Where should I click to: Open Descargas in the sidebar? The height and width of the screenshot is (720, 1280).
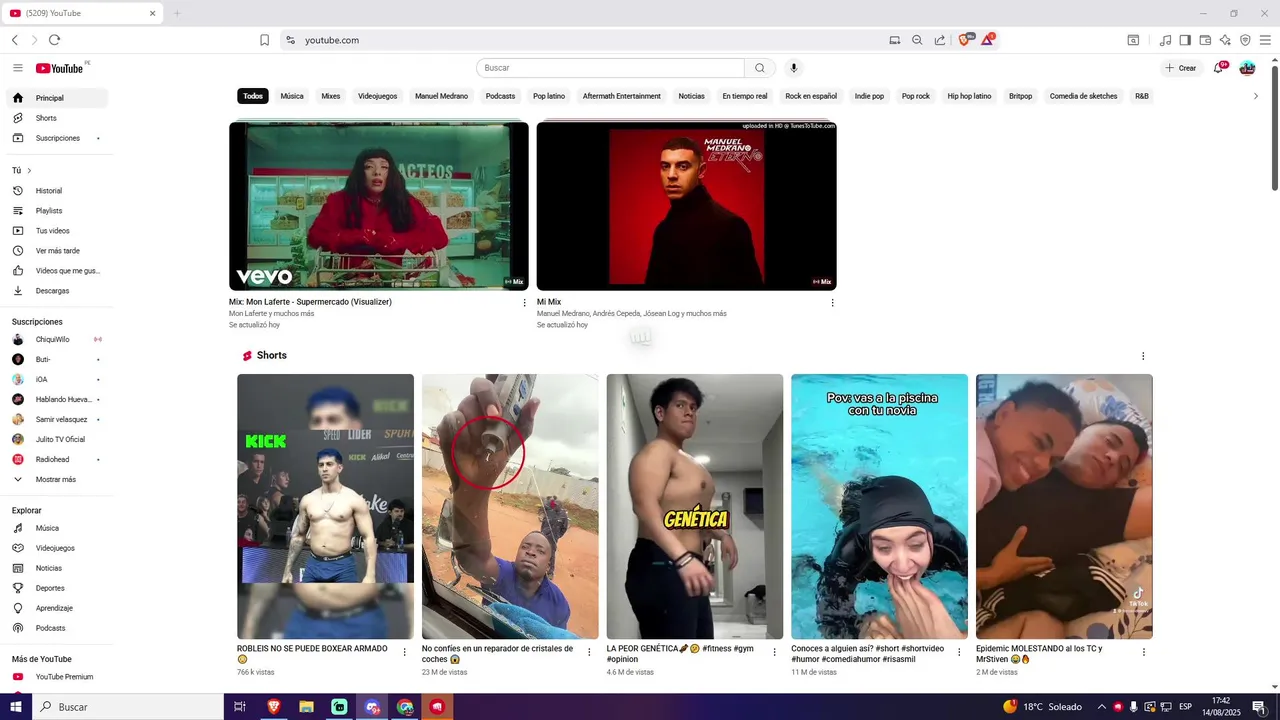tap(58, 291)
